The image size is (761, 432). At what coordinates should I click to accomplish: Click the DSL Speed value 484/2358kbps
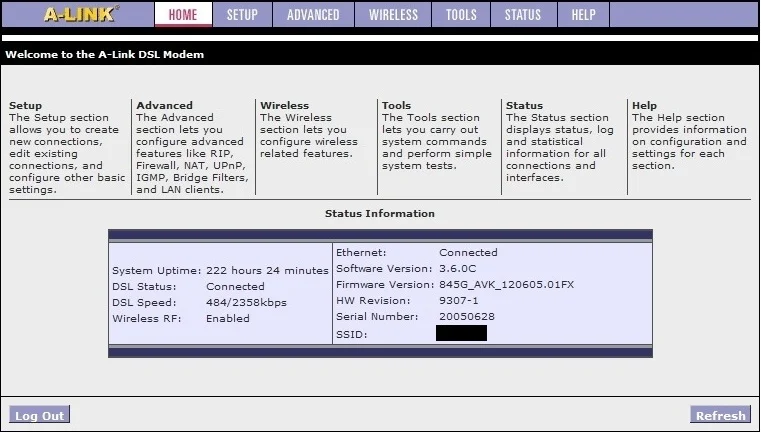246,303
